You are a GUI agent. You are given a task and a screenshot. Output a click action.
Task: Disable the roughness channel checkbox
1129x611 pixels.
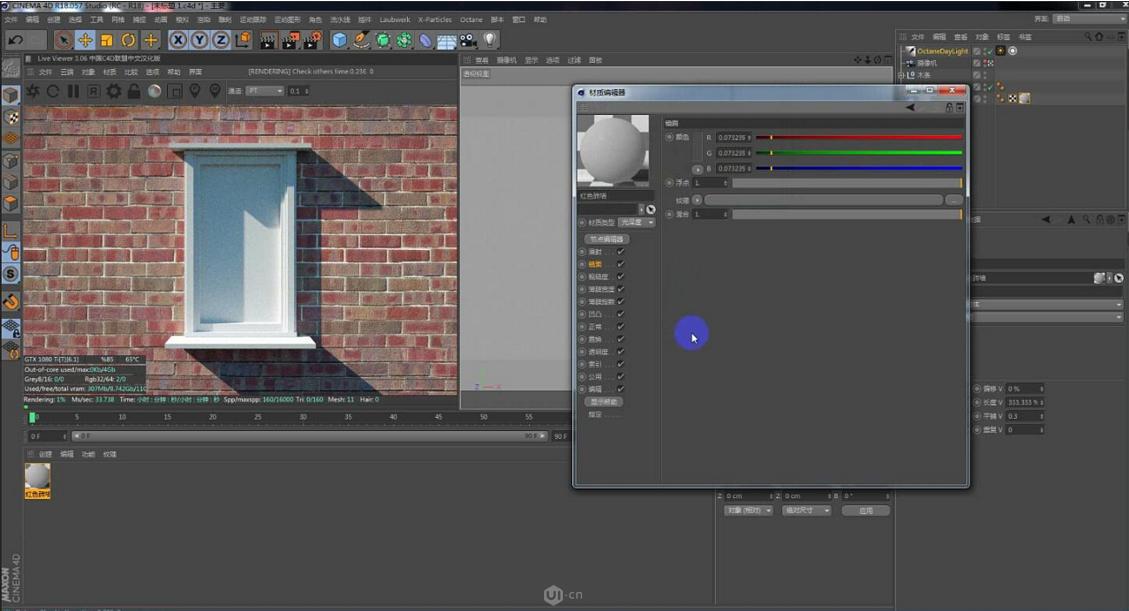click(619, 275)
